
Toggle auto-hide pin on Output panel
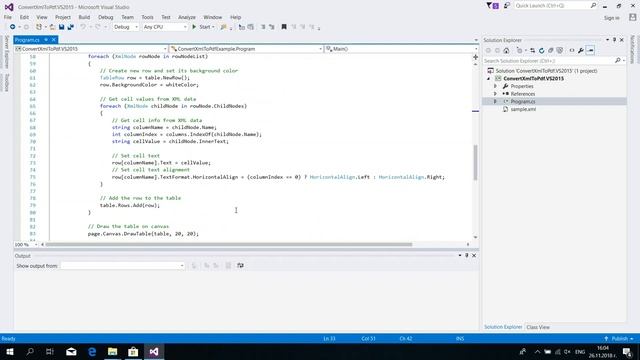coord(467,256)
